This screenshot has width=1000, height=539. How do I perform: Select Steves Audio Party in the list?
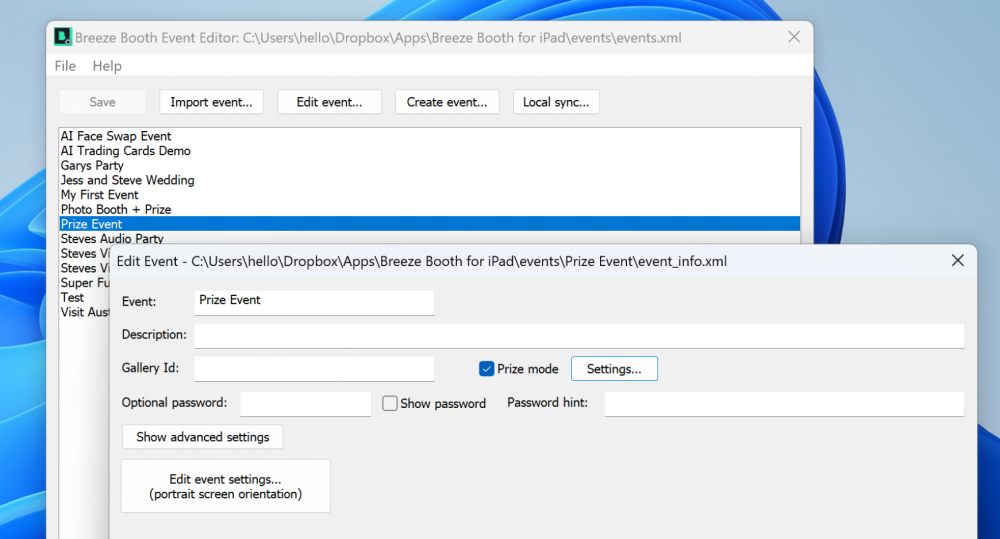(x=430, y=238)
